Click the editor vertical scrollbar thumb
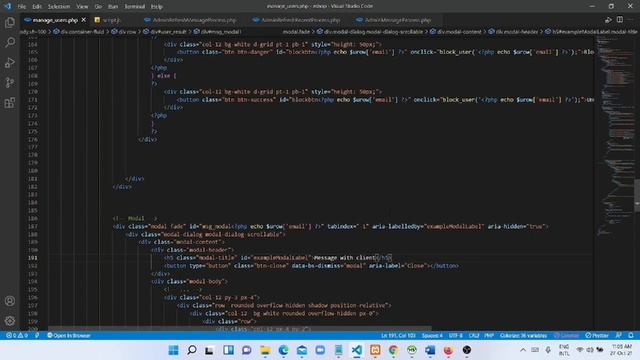 coord(638,195)
